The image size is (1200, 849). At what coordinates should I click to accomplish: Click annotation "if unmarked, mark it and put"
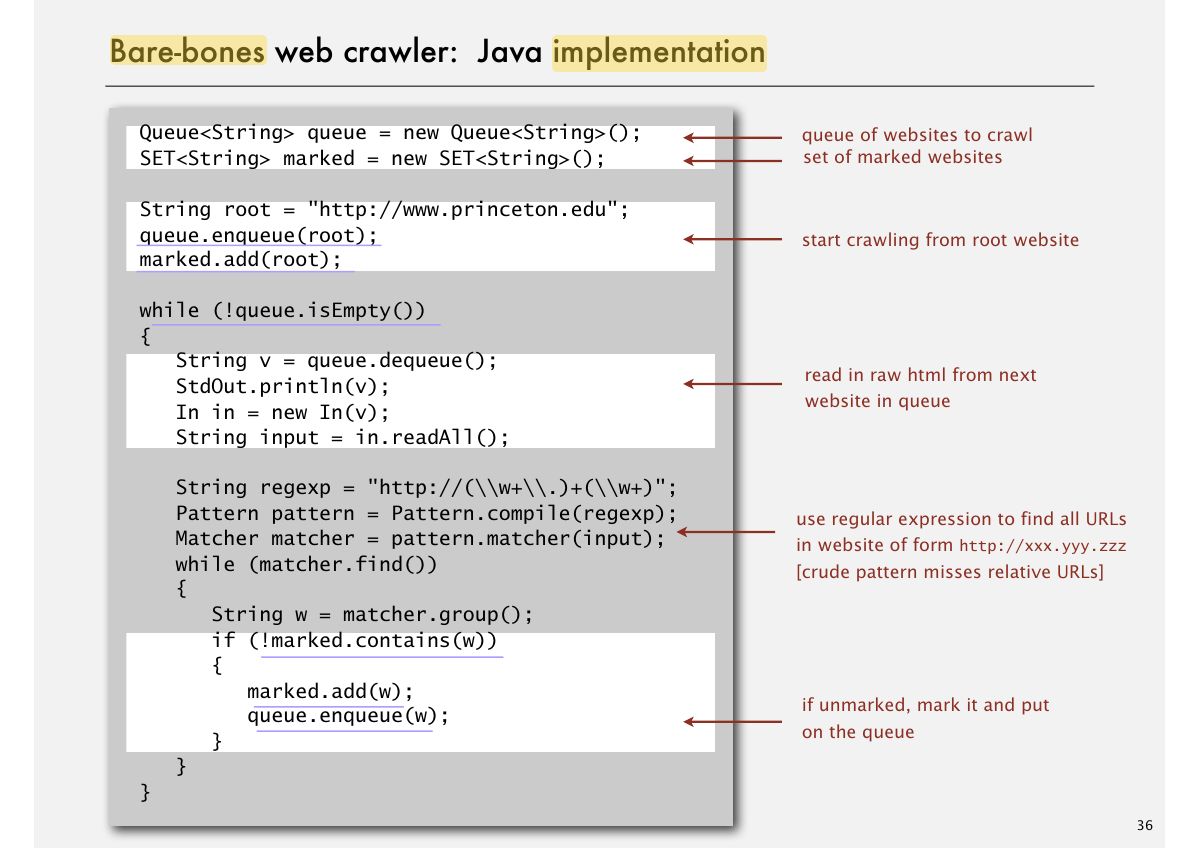coord(926,705)
